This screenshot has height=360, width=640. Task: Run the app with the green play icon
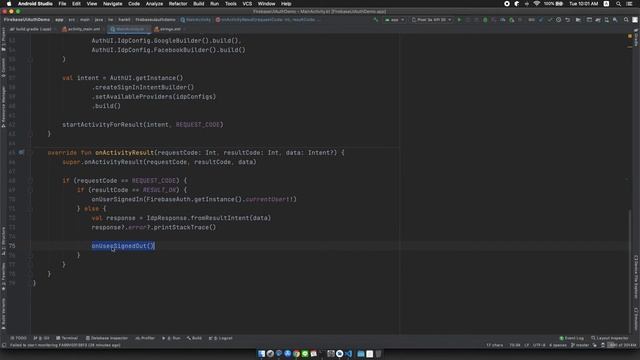coord(459,20)
